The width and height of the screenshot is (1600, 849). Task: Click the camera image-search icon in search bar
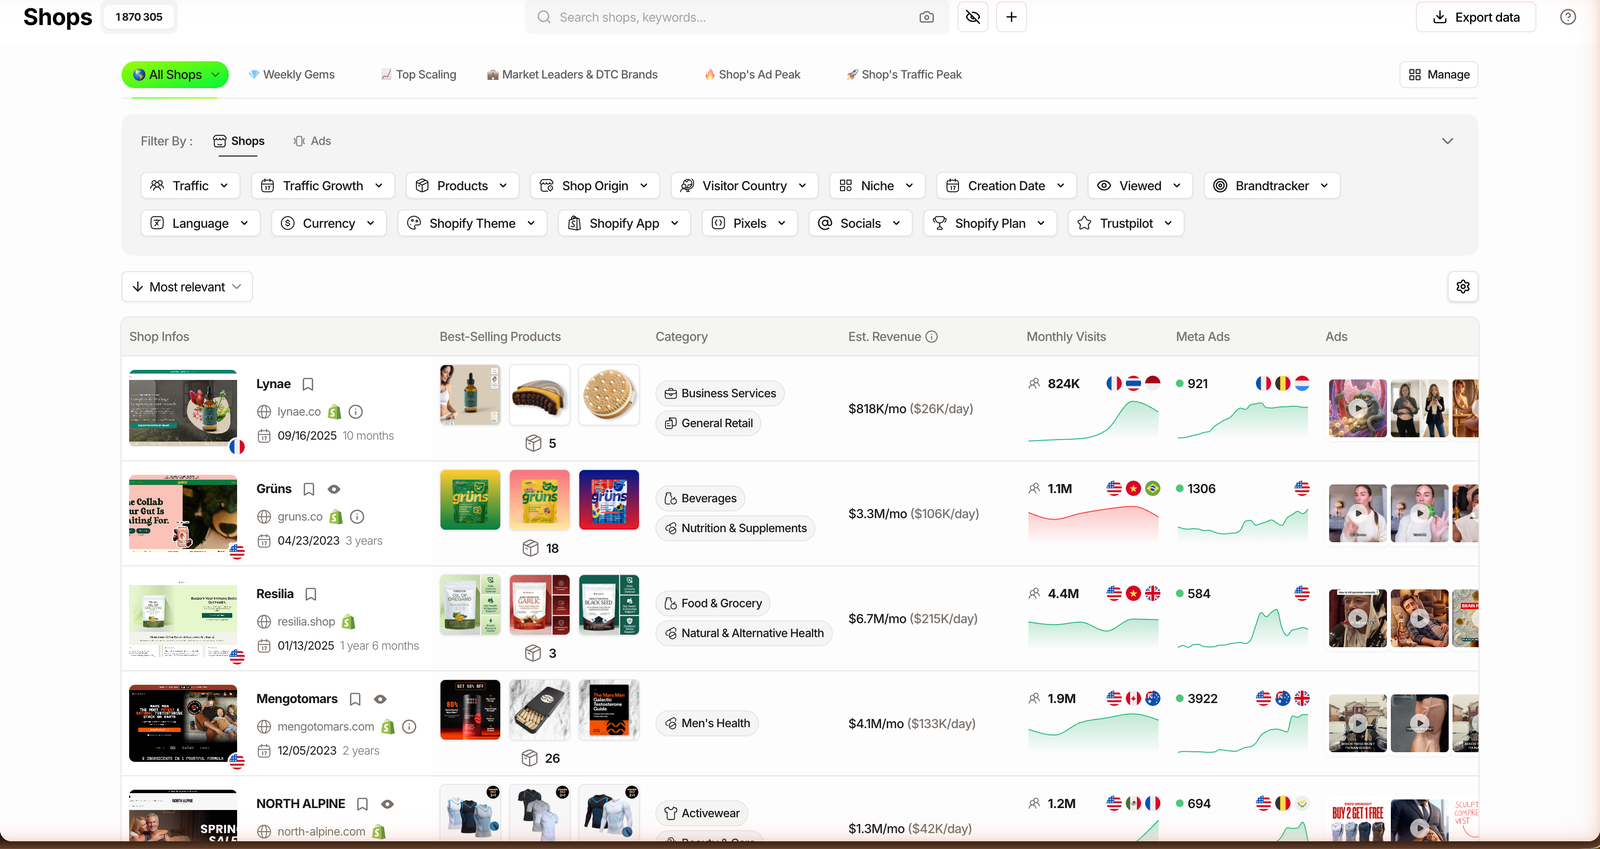(x=927, y=17)
